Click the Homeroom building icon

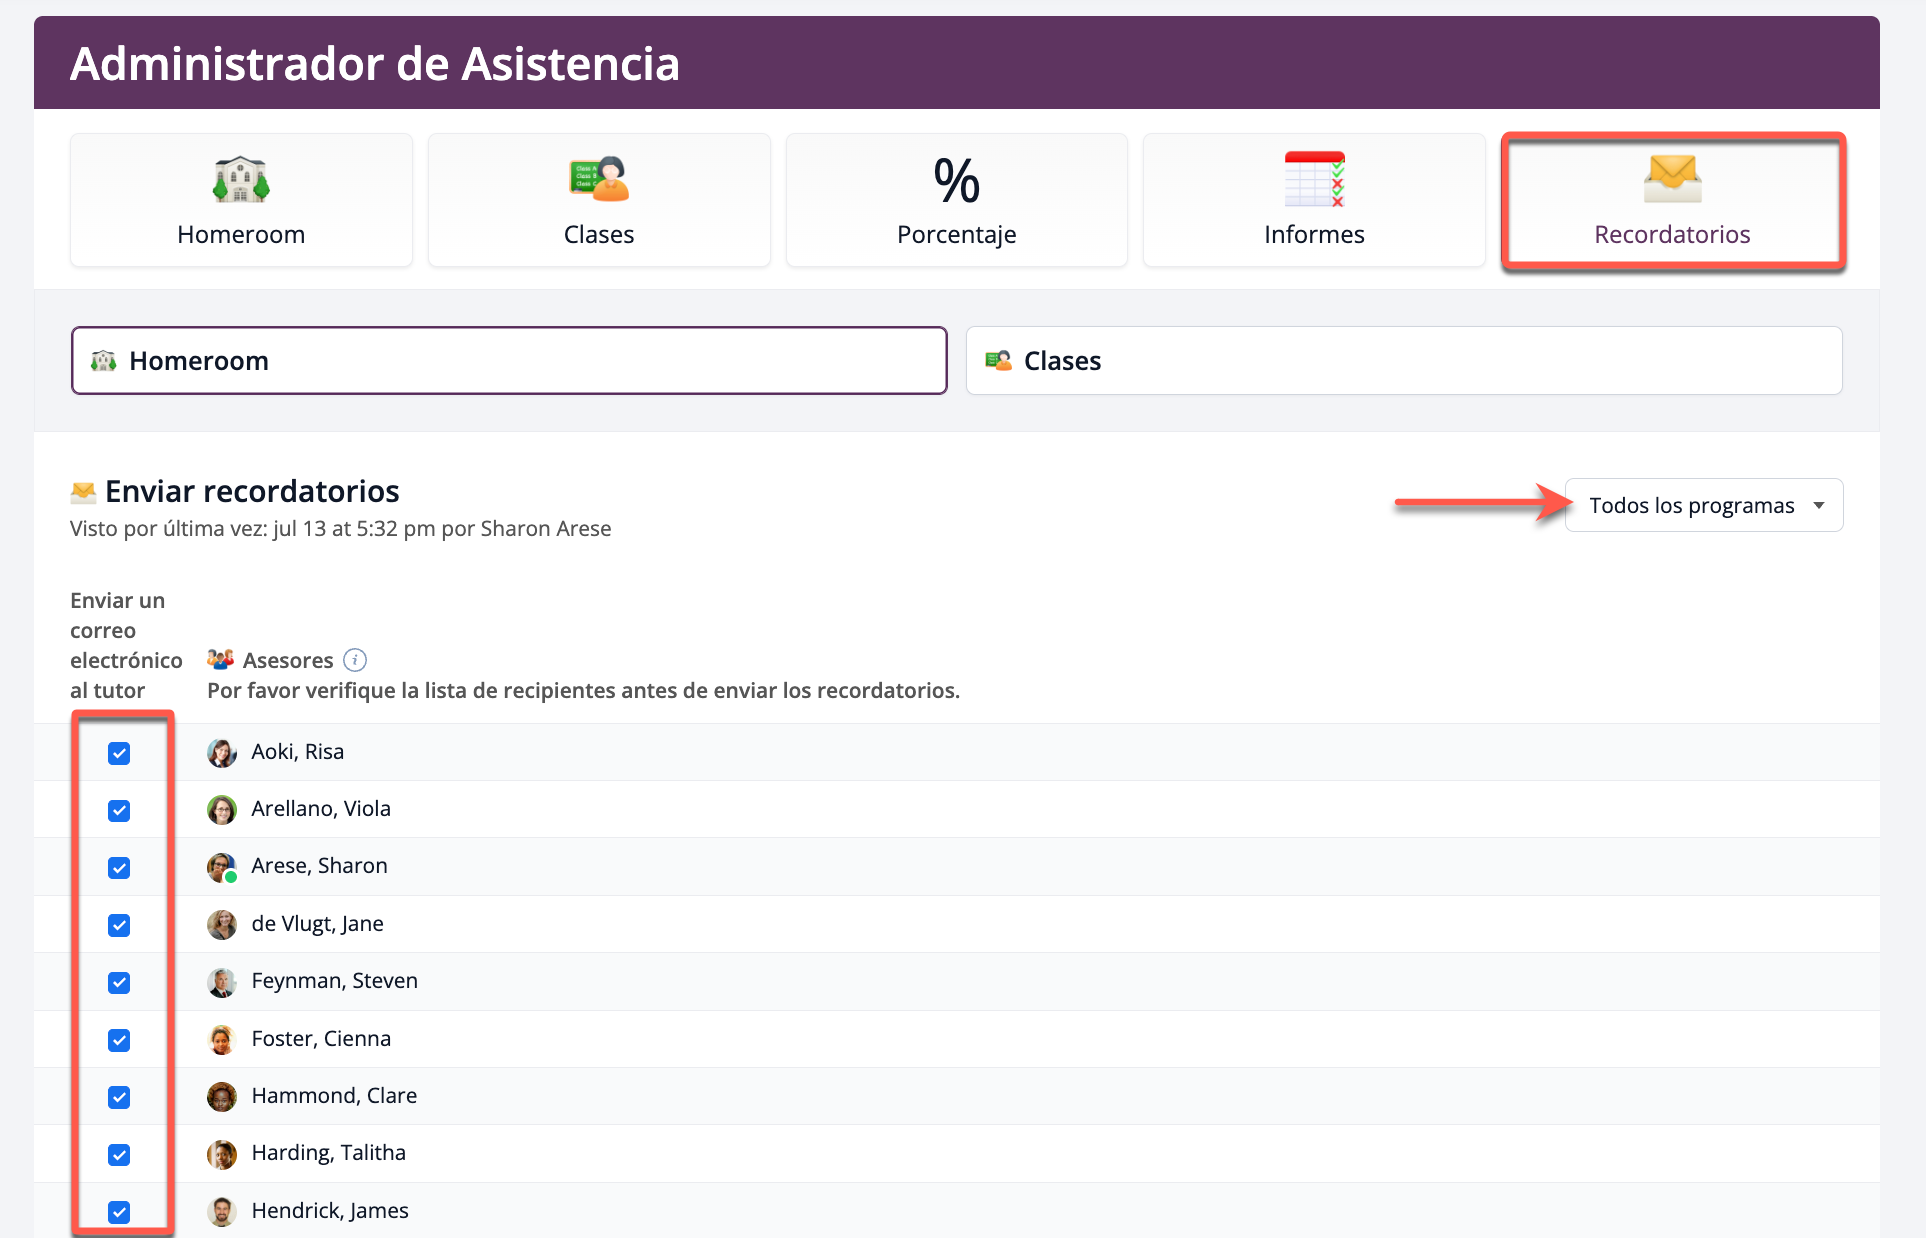[241, 180]
